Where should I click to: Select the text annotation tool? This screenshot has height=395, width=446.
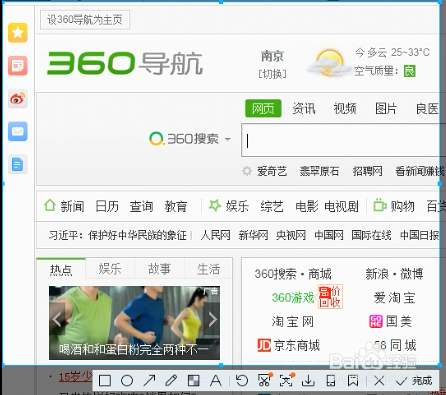point(216,381)
